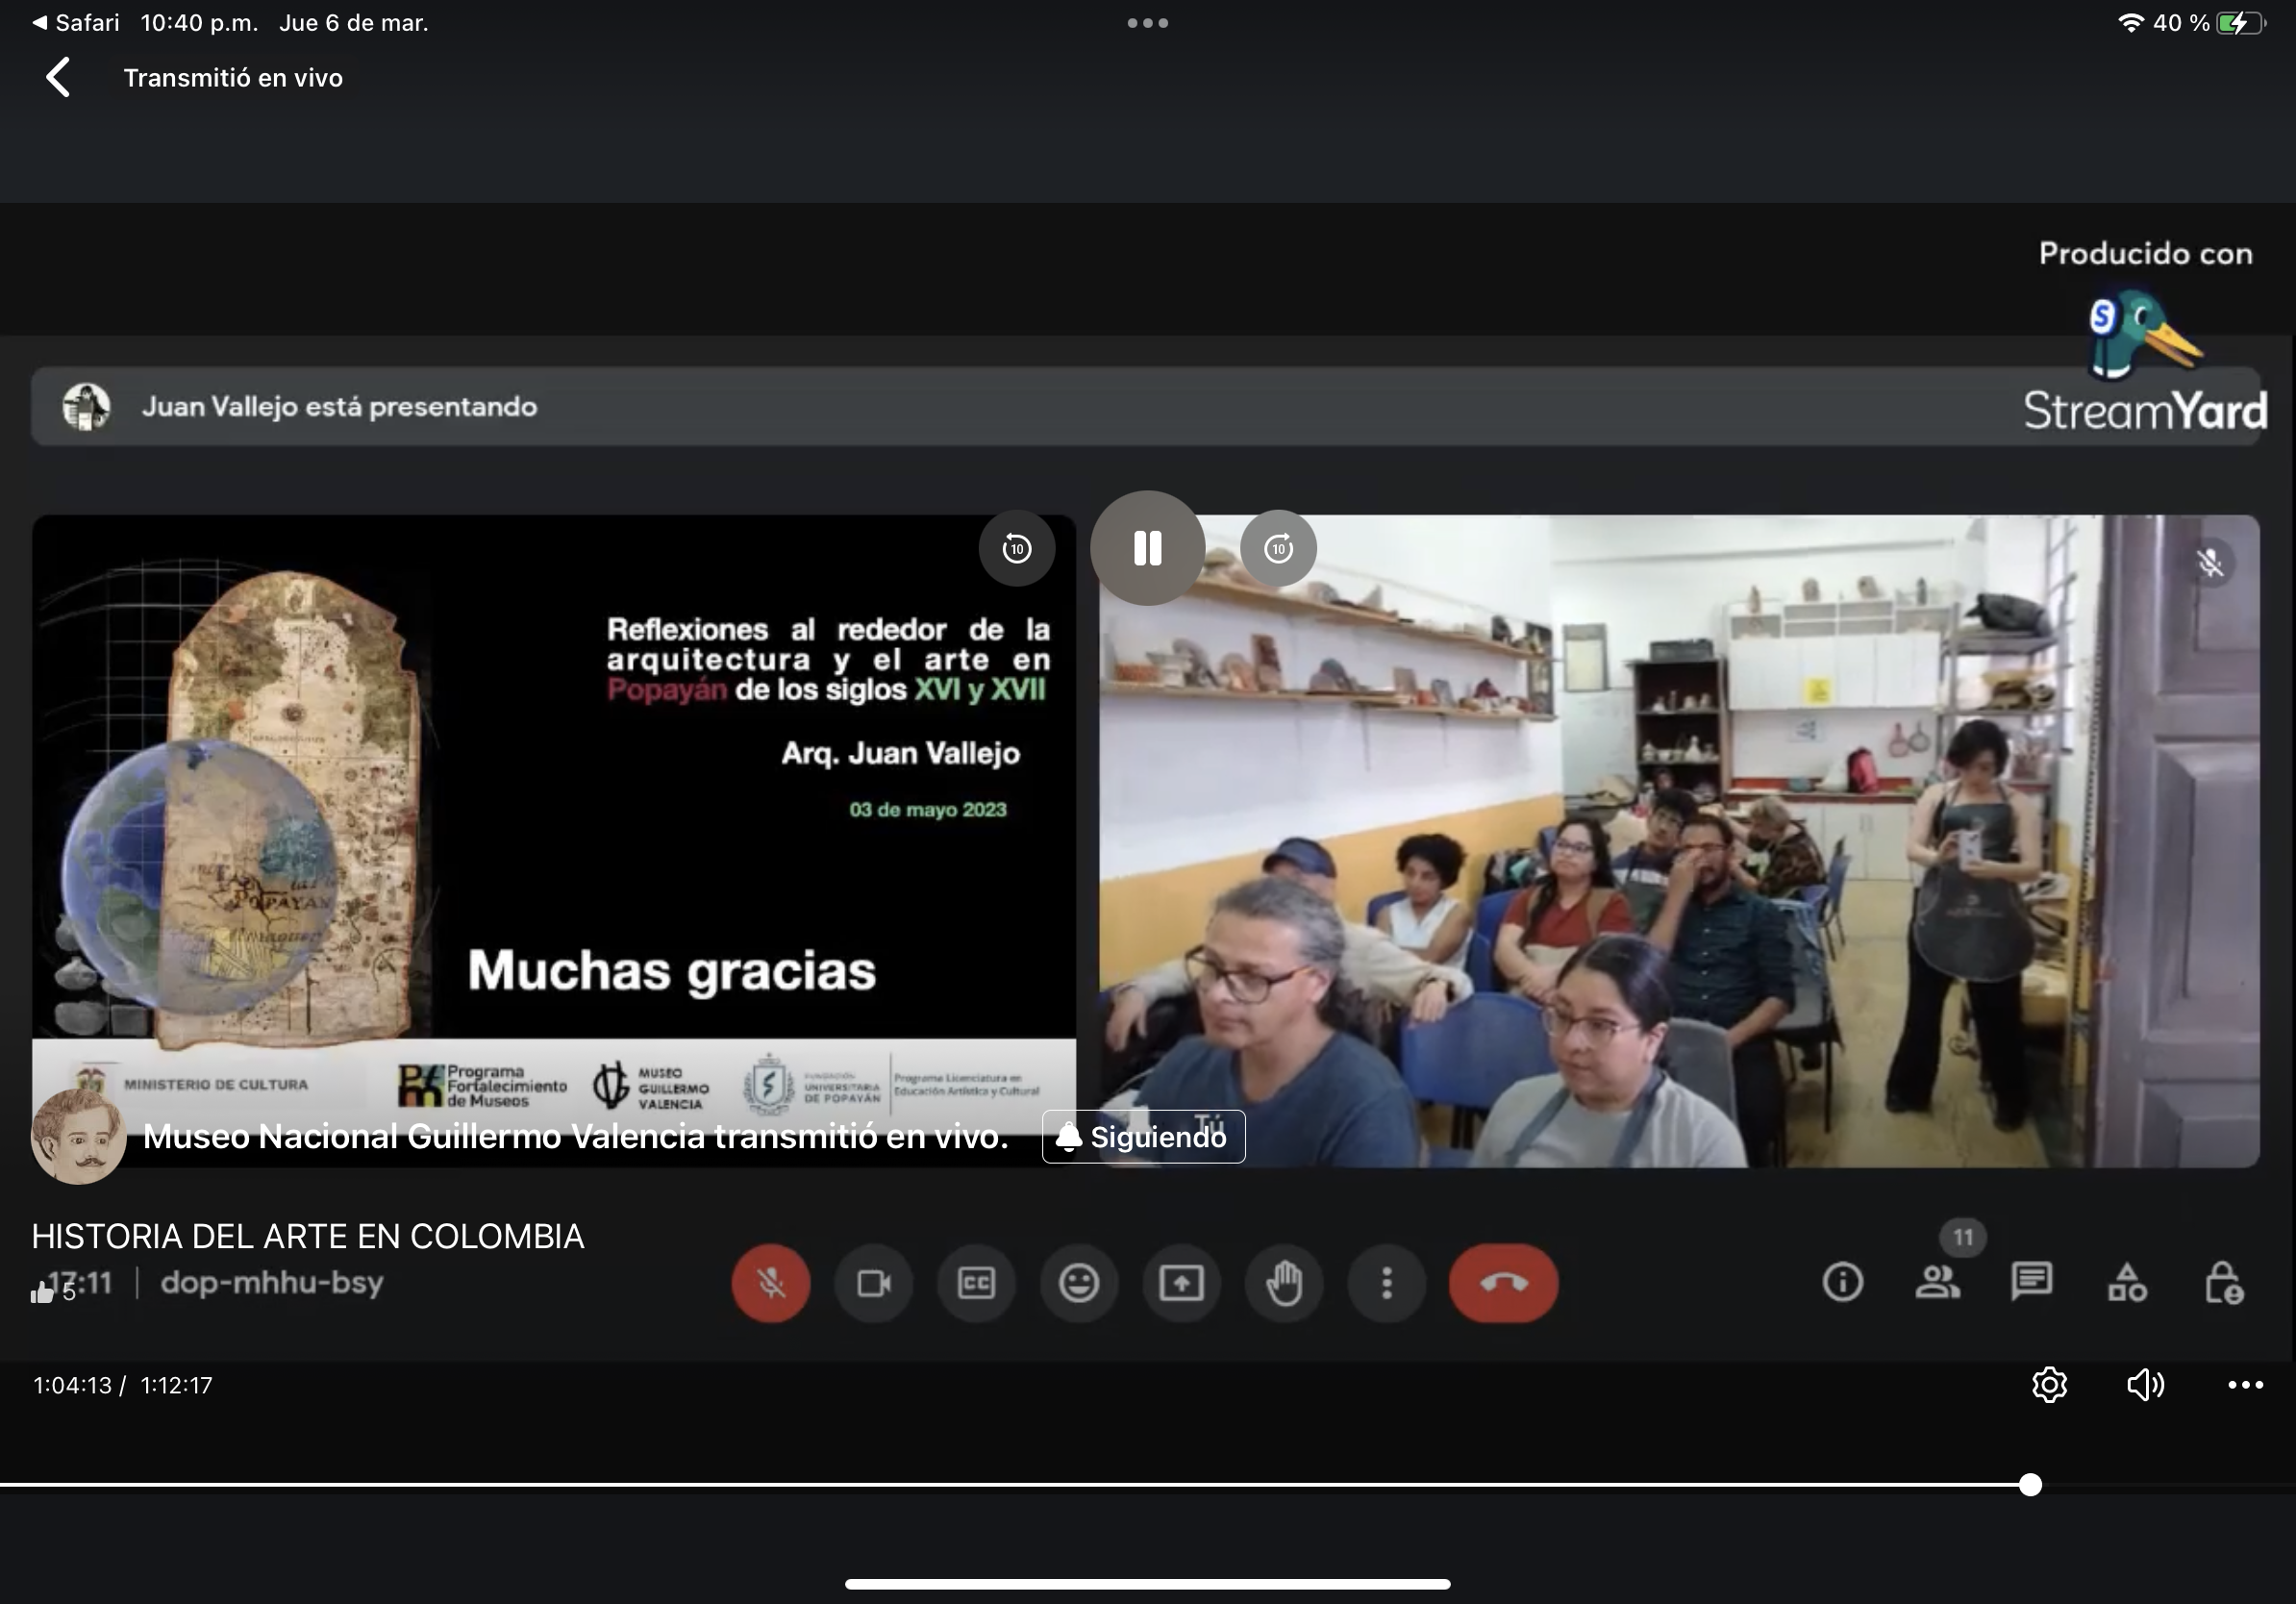Click the closed captions CC icon

pos(976,1283)
